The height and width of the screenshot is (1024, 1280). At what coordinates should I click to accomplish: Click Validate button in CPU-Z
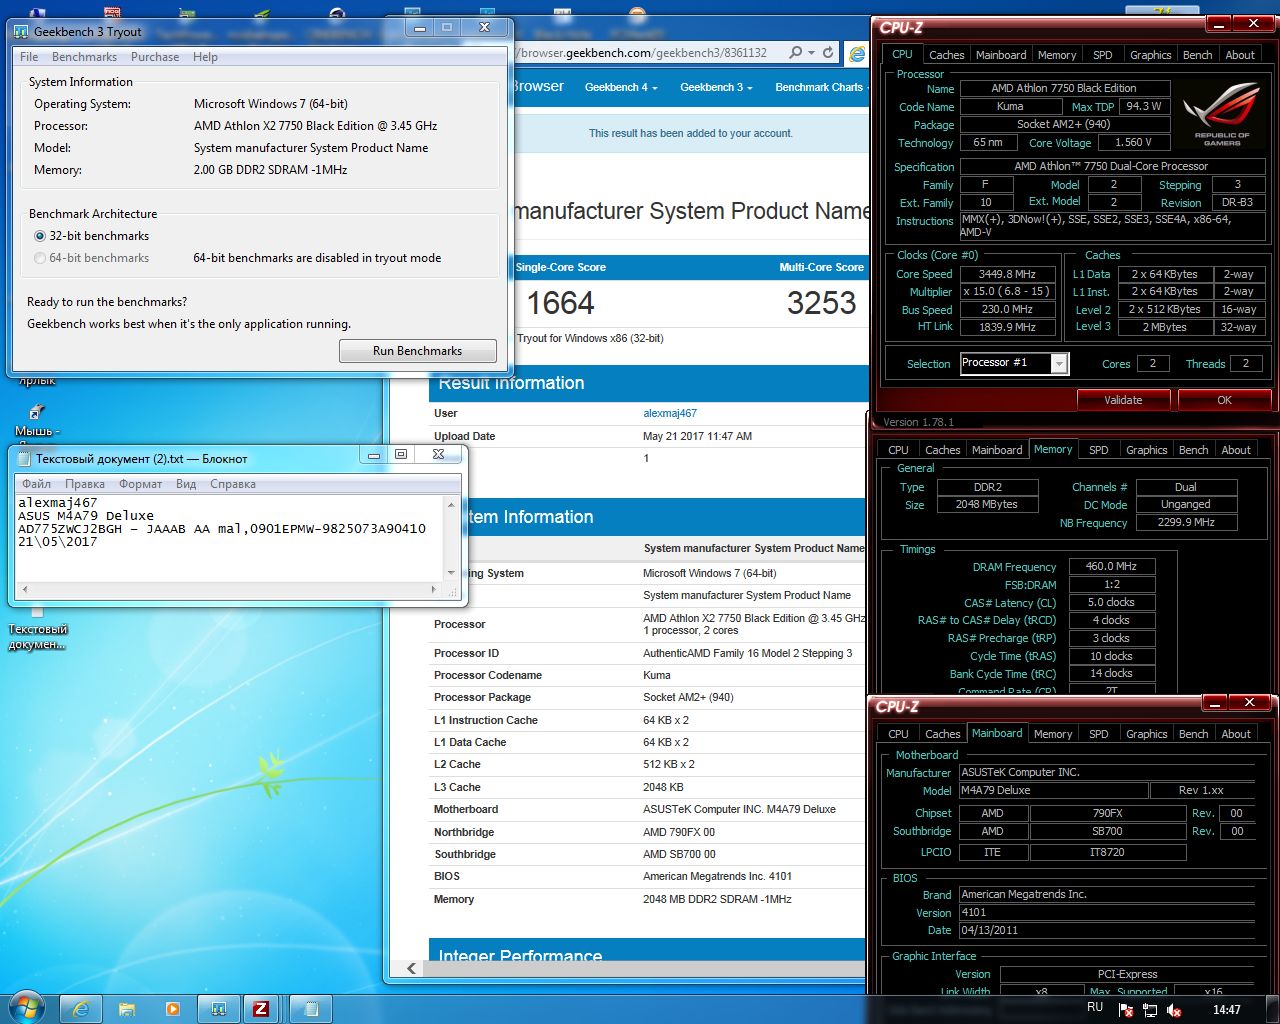coord(1123,400)
